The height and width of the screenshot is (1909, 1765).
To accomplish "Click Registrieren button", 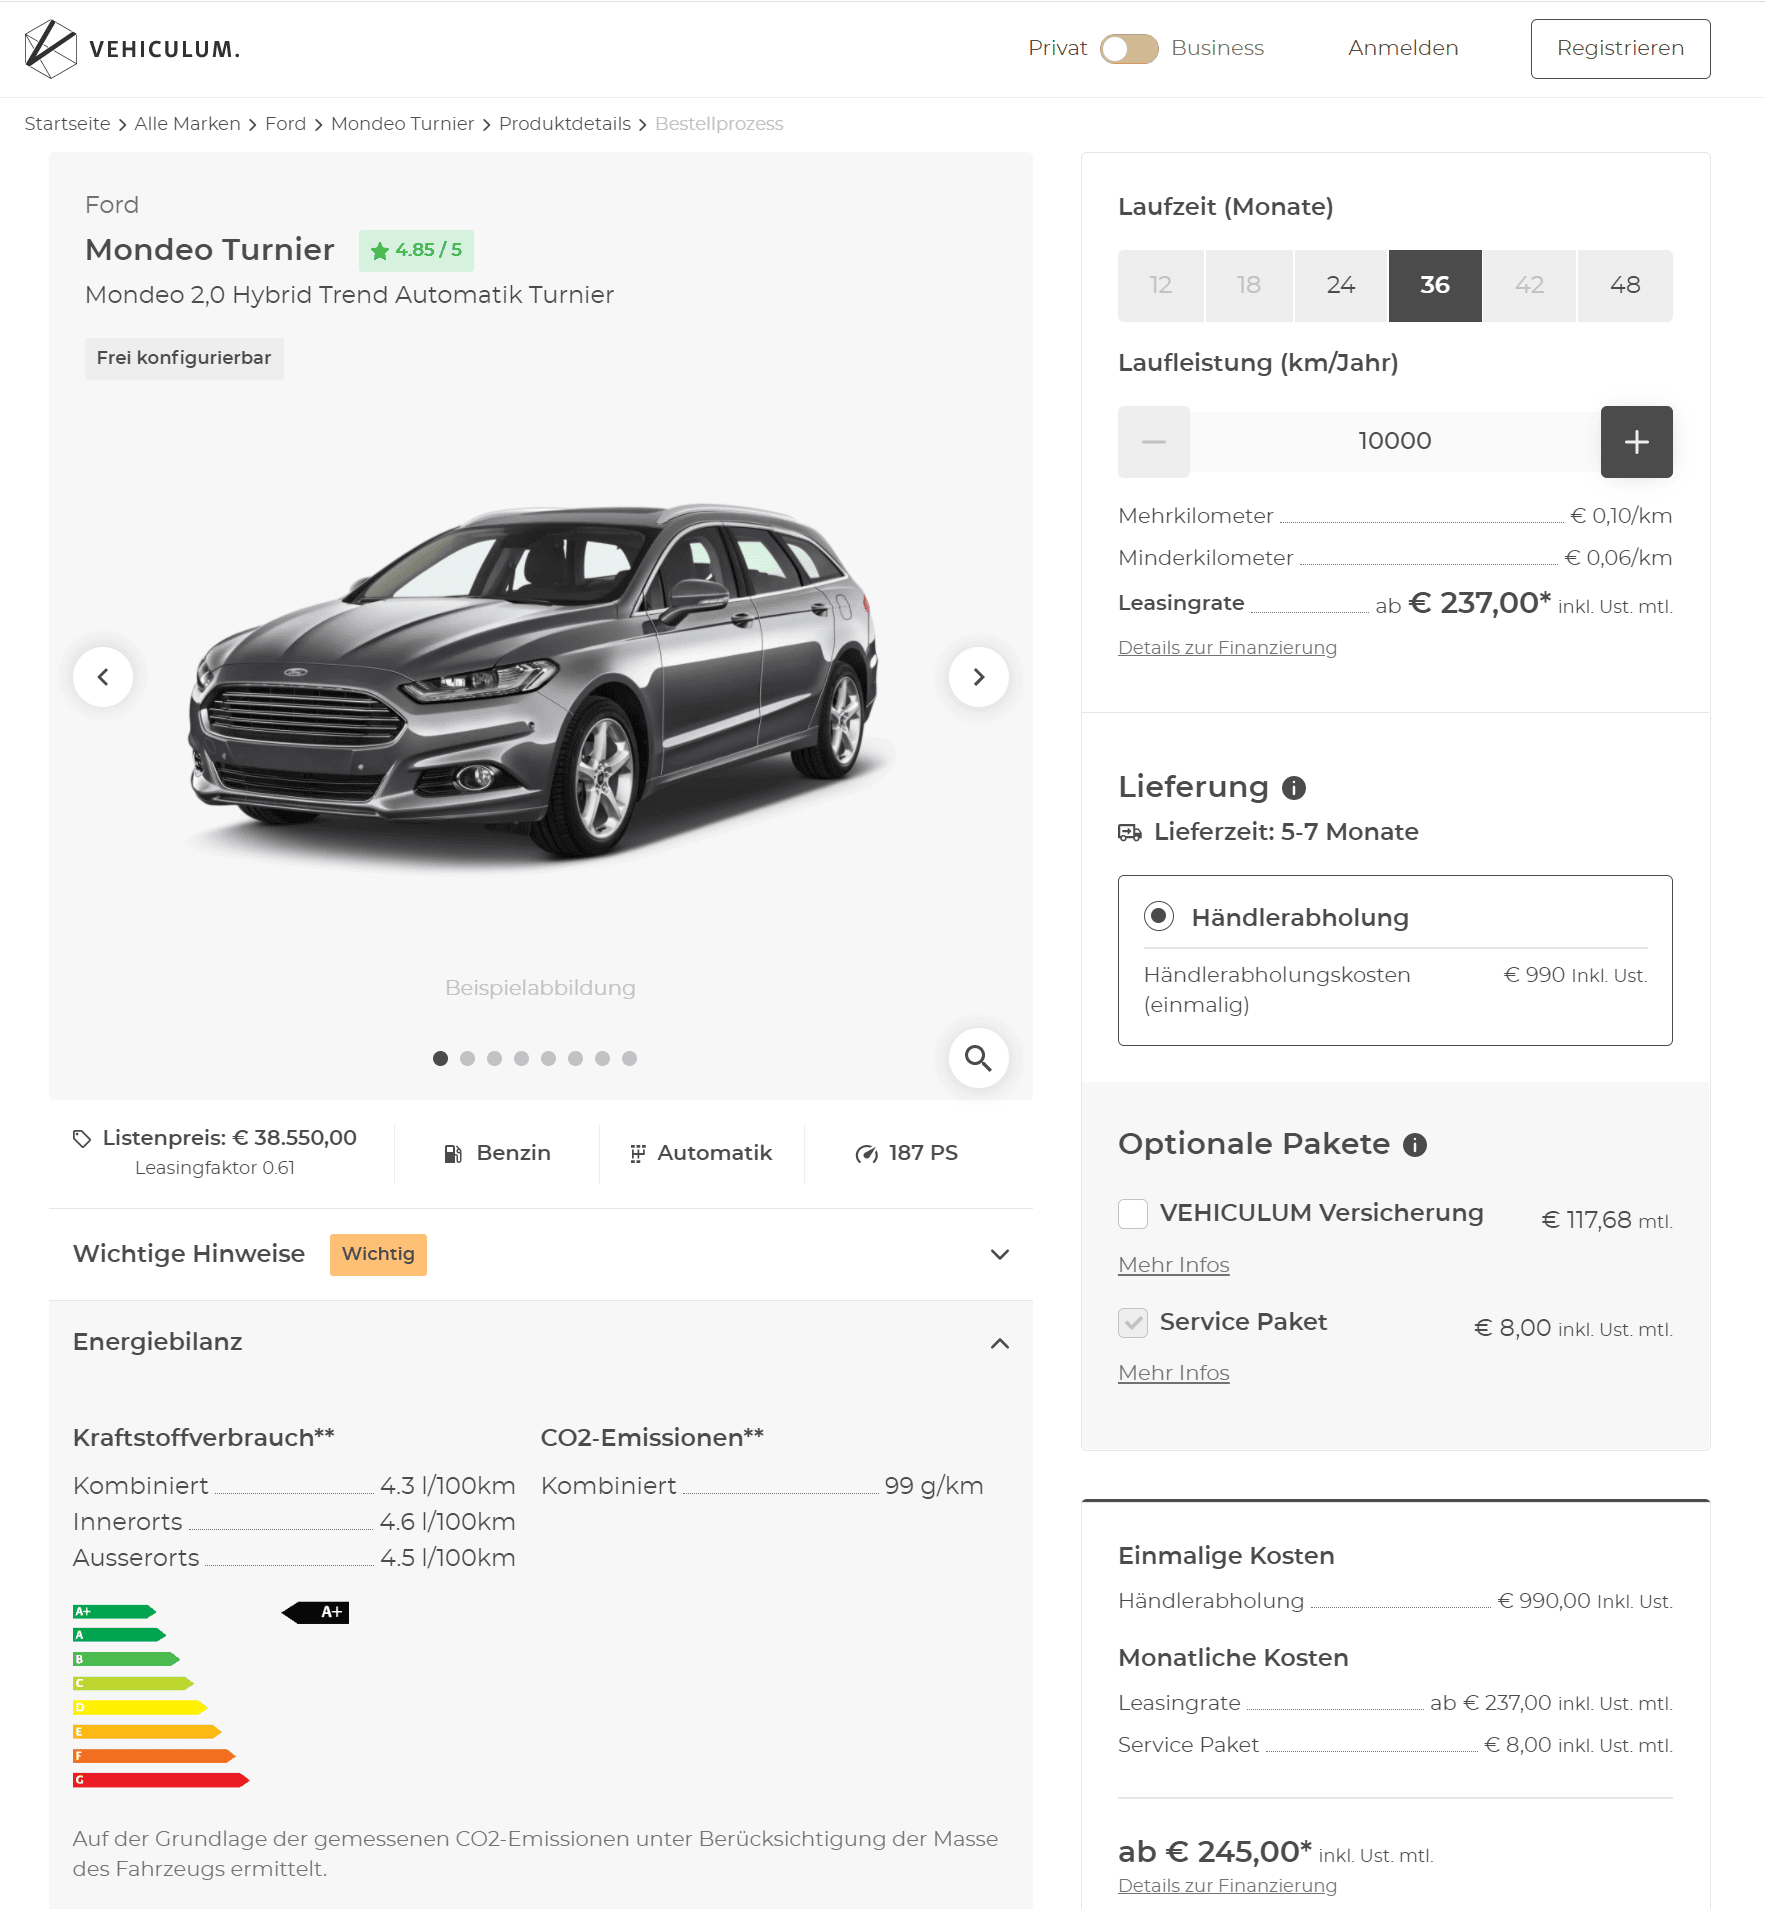I will point(1620,49).
